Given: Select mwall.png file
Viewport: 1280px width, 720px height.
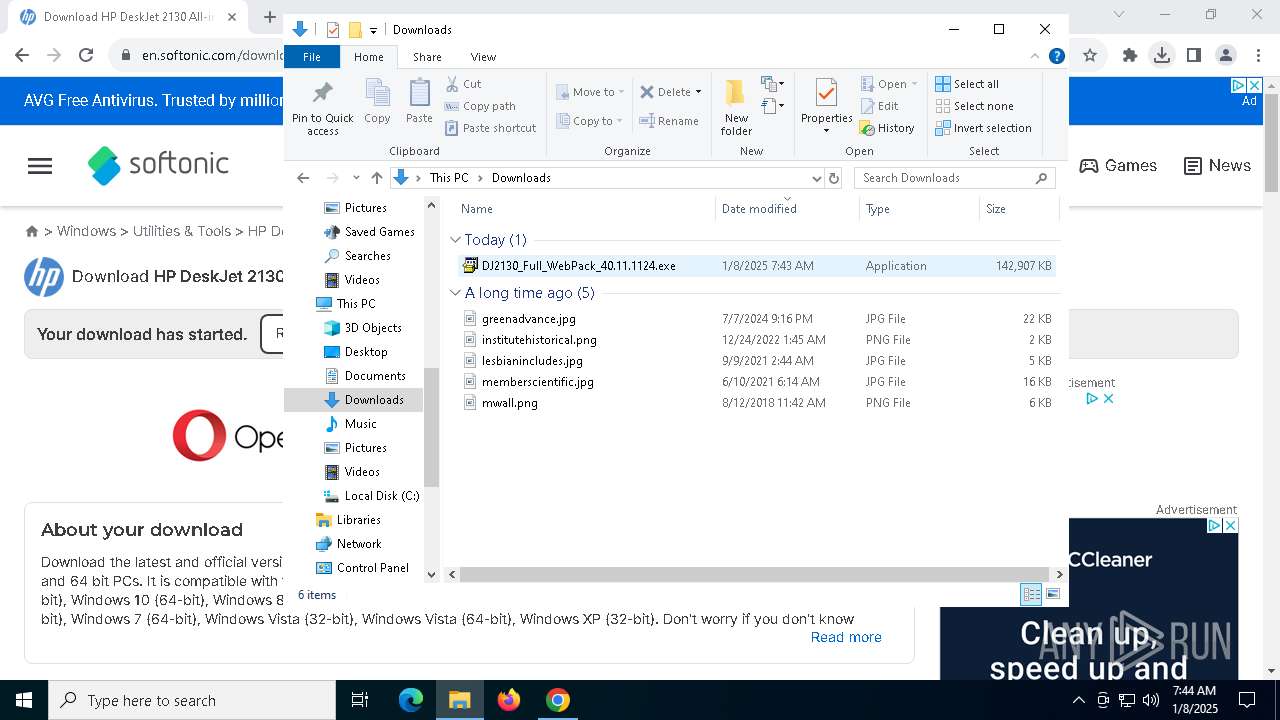Looking at the screenshot, I should [x=756, y=403].
